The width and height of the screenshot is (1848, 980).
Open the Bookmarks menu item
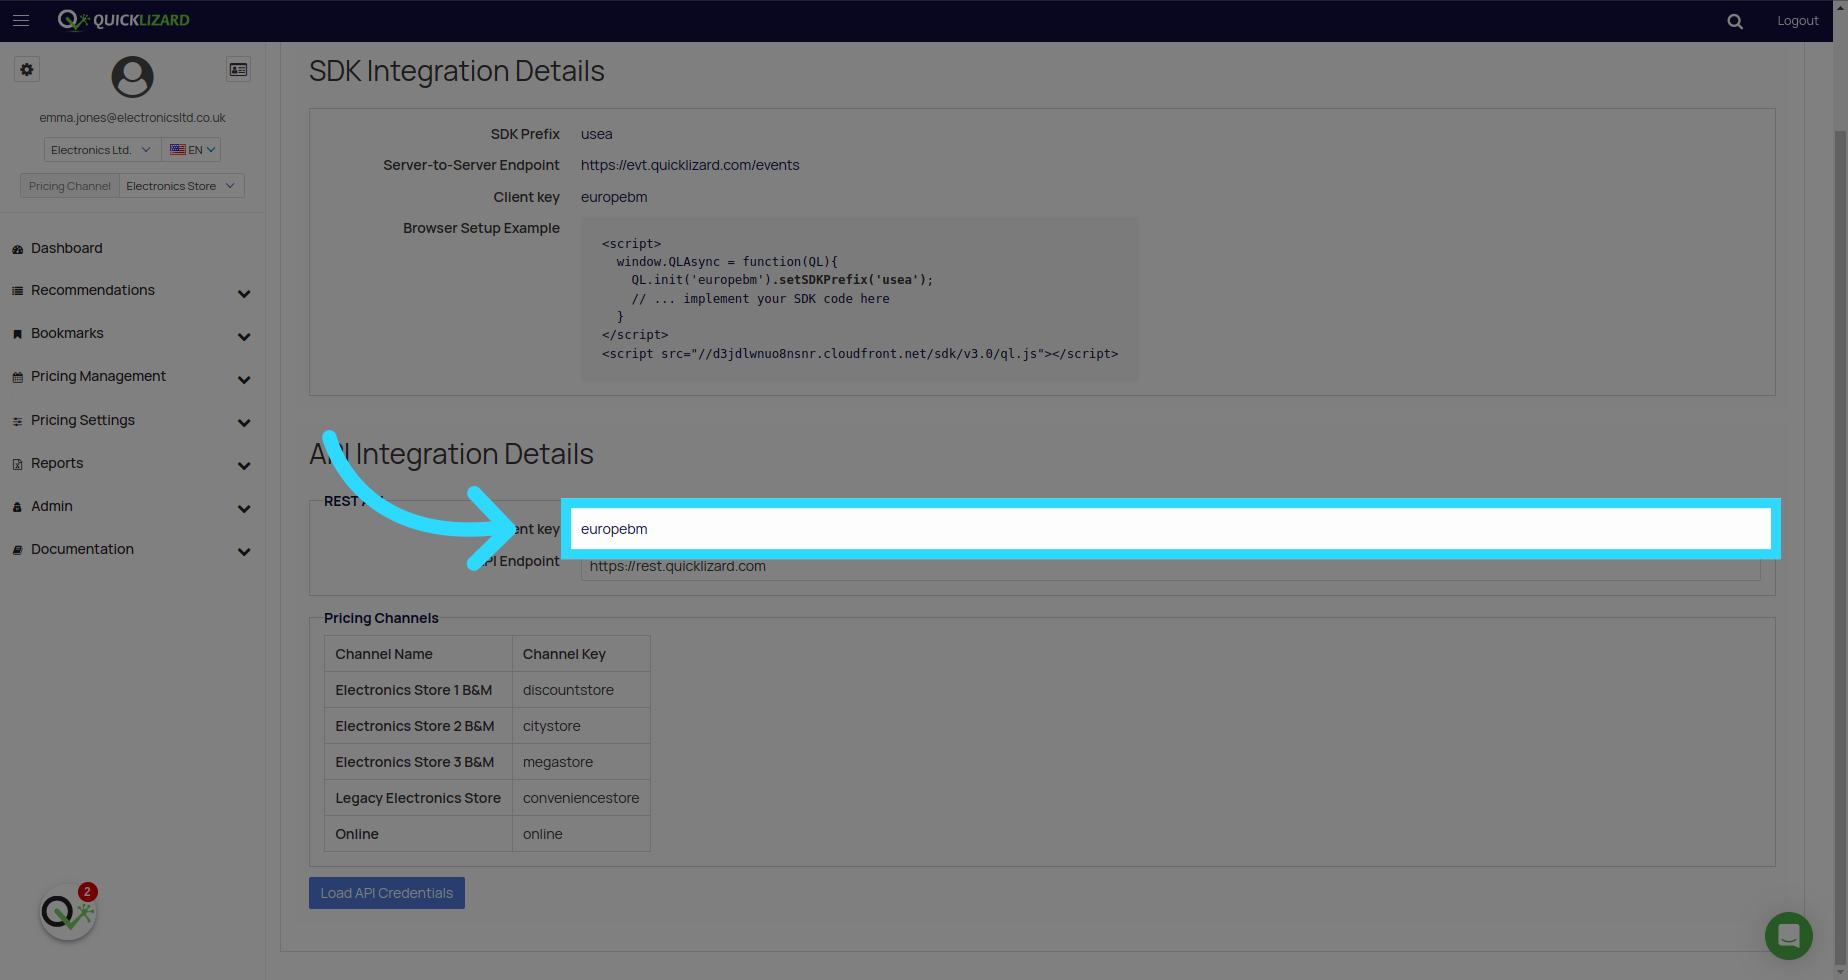[67, 333]
